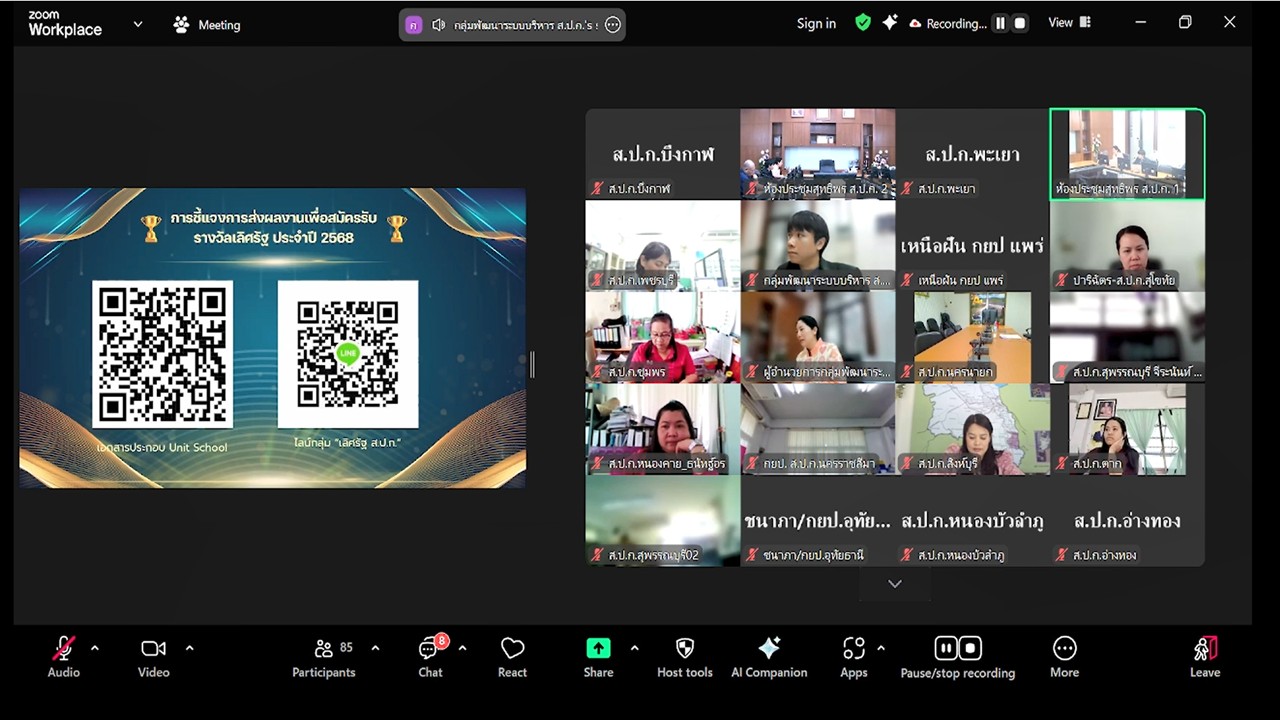
Task: Click Pause/stop recording in bottom toolbar
Action: (x=958, y=657)
